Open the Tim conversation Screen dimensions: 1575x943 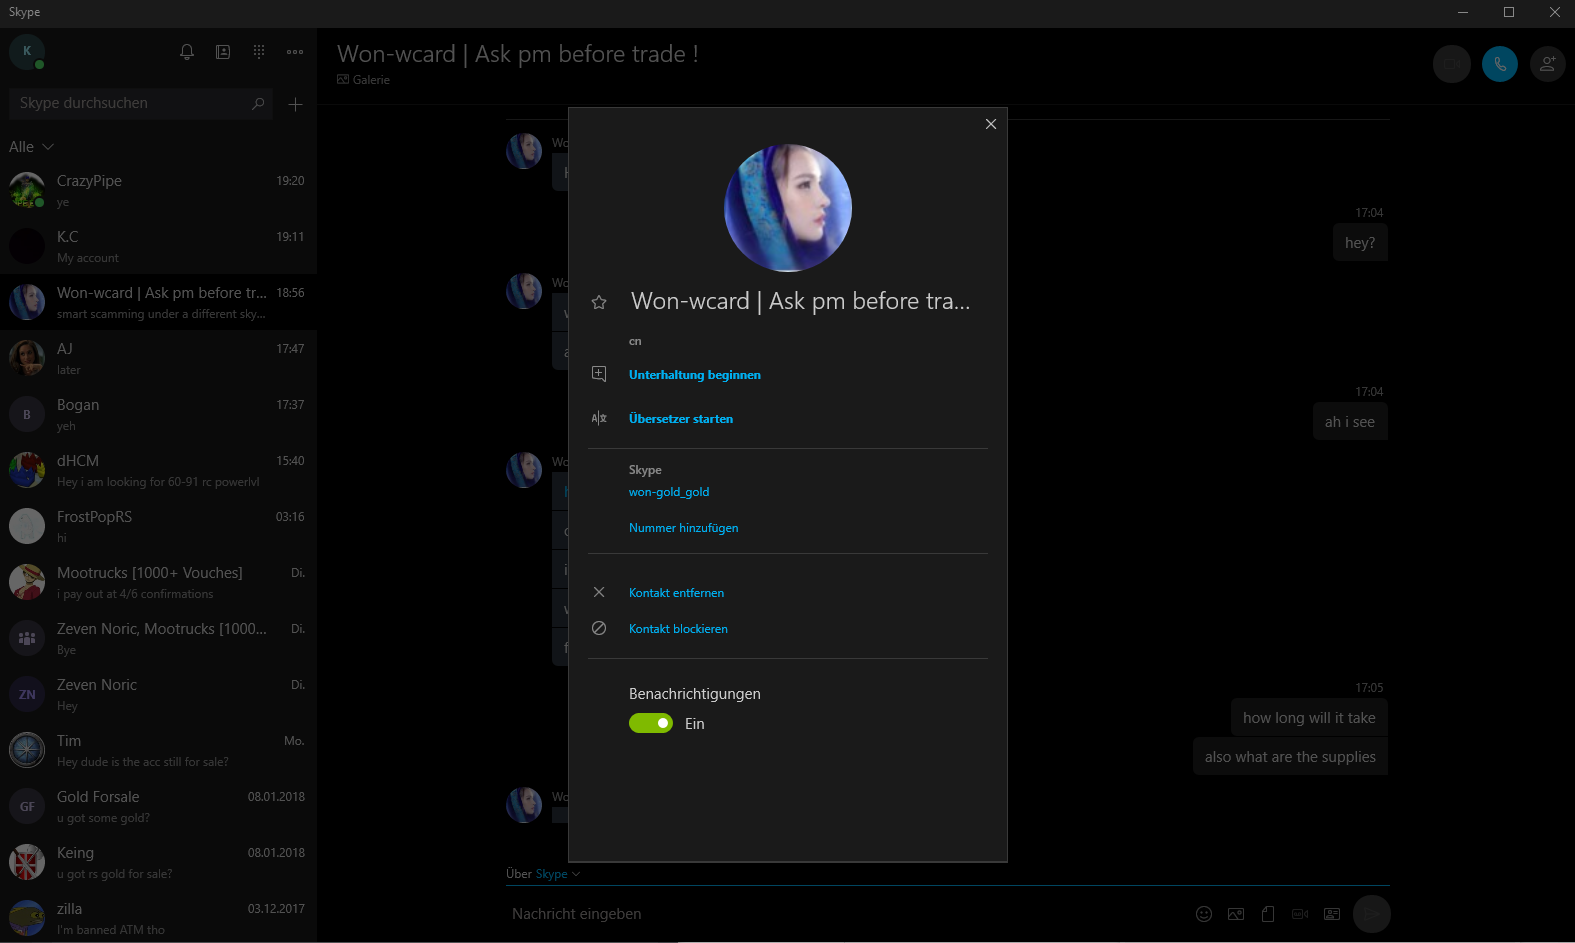[x=158, y=750]
